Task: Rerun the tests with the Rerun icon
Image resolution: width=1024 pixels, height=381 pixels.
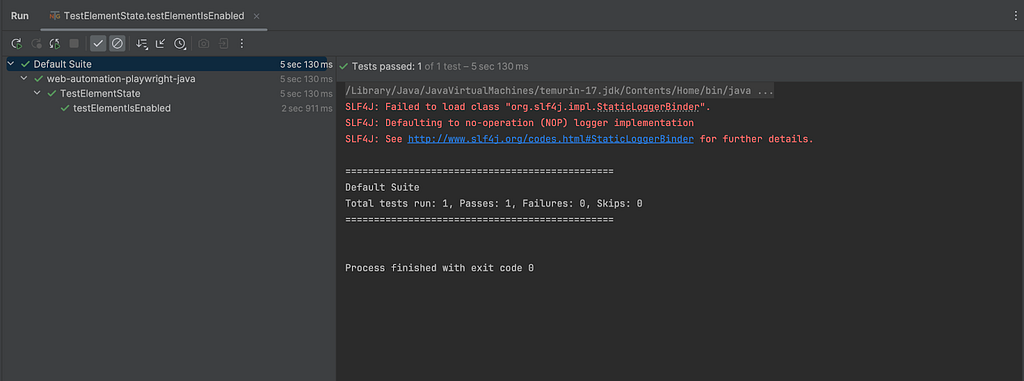Action: pyautogui.click(x=17, y=44)
